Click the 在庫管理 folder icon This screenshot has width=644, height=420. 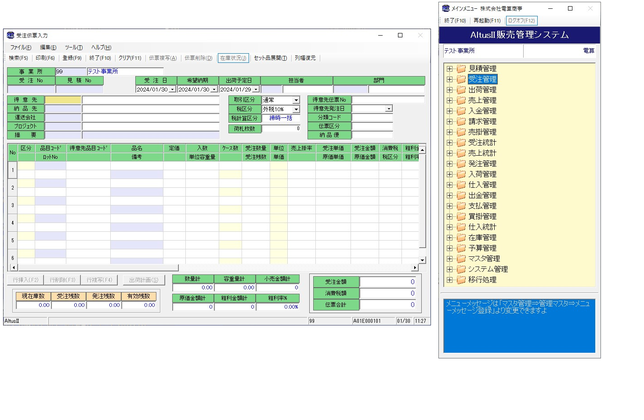pyautogui.click(x=461, y=237)
